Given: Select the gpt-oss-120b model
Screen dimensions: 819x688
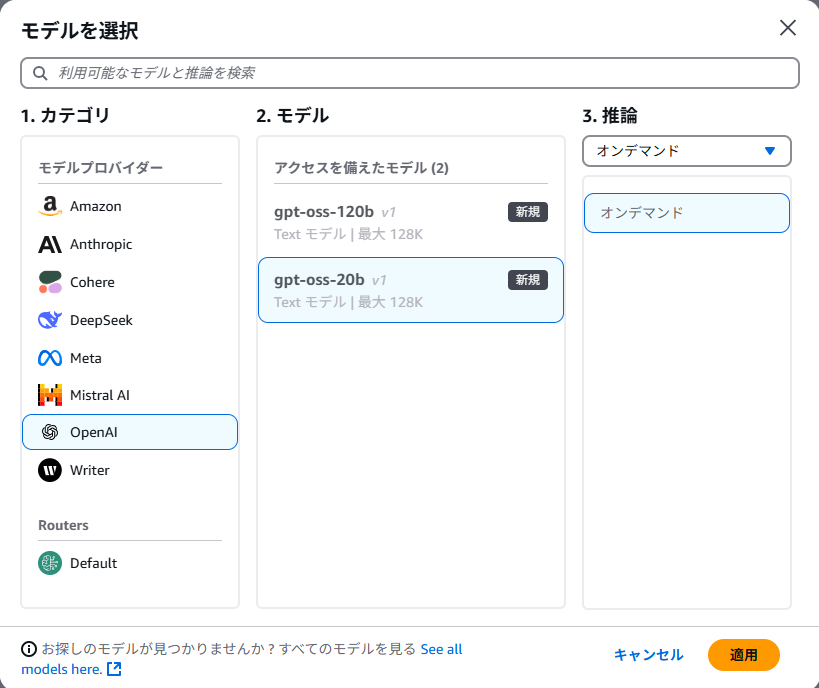Looking at the screenshot, I should coord(411,223).
